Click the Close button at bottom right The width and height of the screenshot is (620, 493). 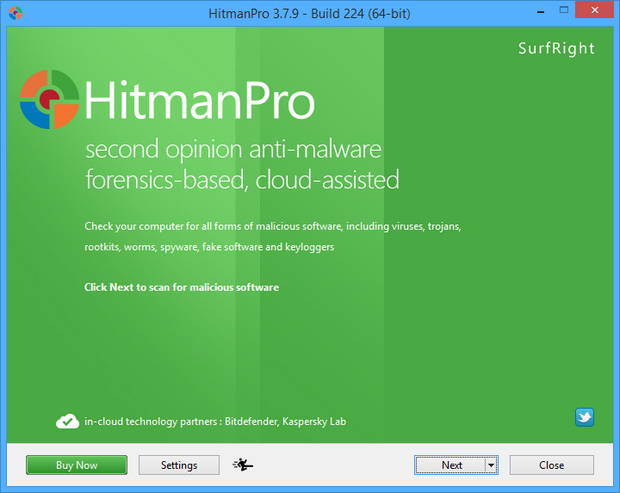point(552,465)
